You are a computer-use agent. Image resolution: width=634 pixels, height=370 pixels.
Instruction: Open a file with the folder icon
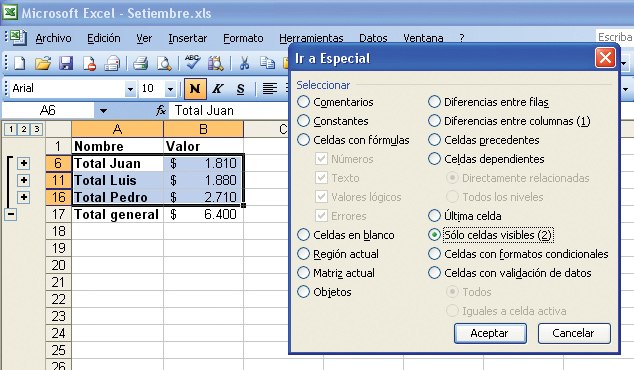click(x=42, y=63)
